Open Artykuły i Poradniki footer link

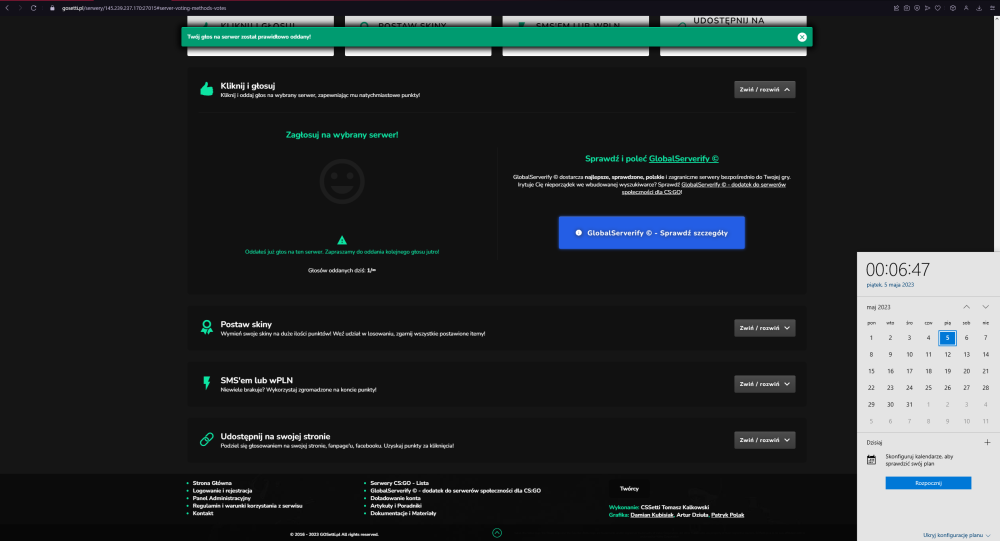[395, 506]
